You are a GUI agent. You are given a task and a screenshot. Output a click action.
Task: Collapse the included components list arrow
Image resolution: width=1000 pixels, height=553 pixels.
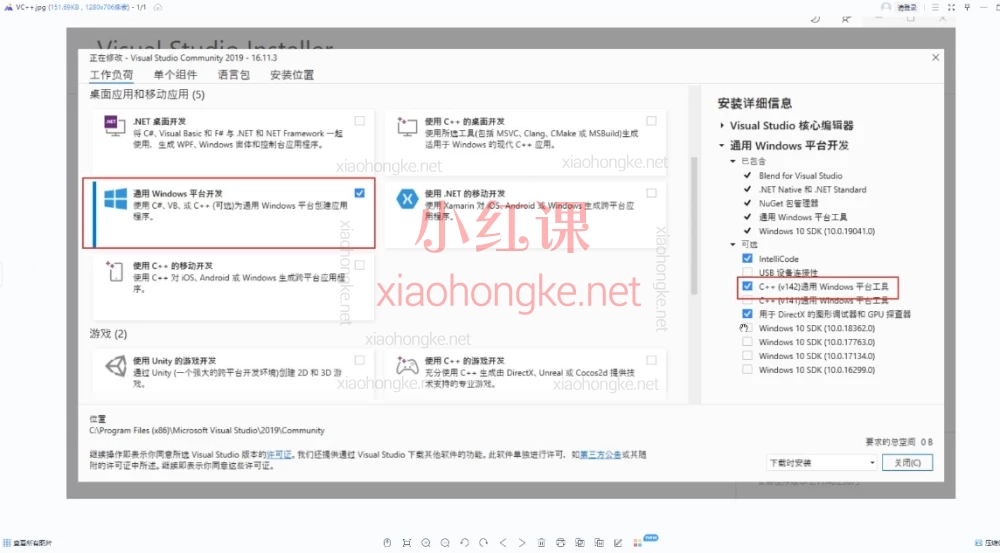pyautogui.click(x=733, y=161)
